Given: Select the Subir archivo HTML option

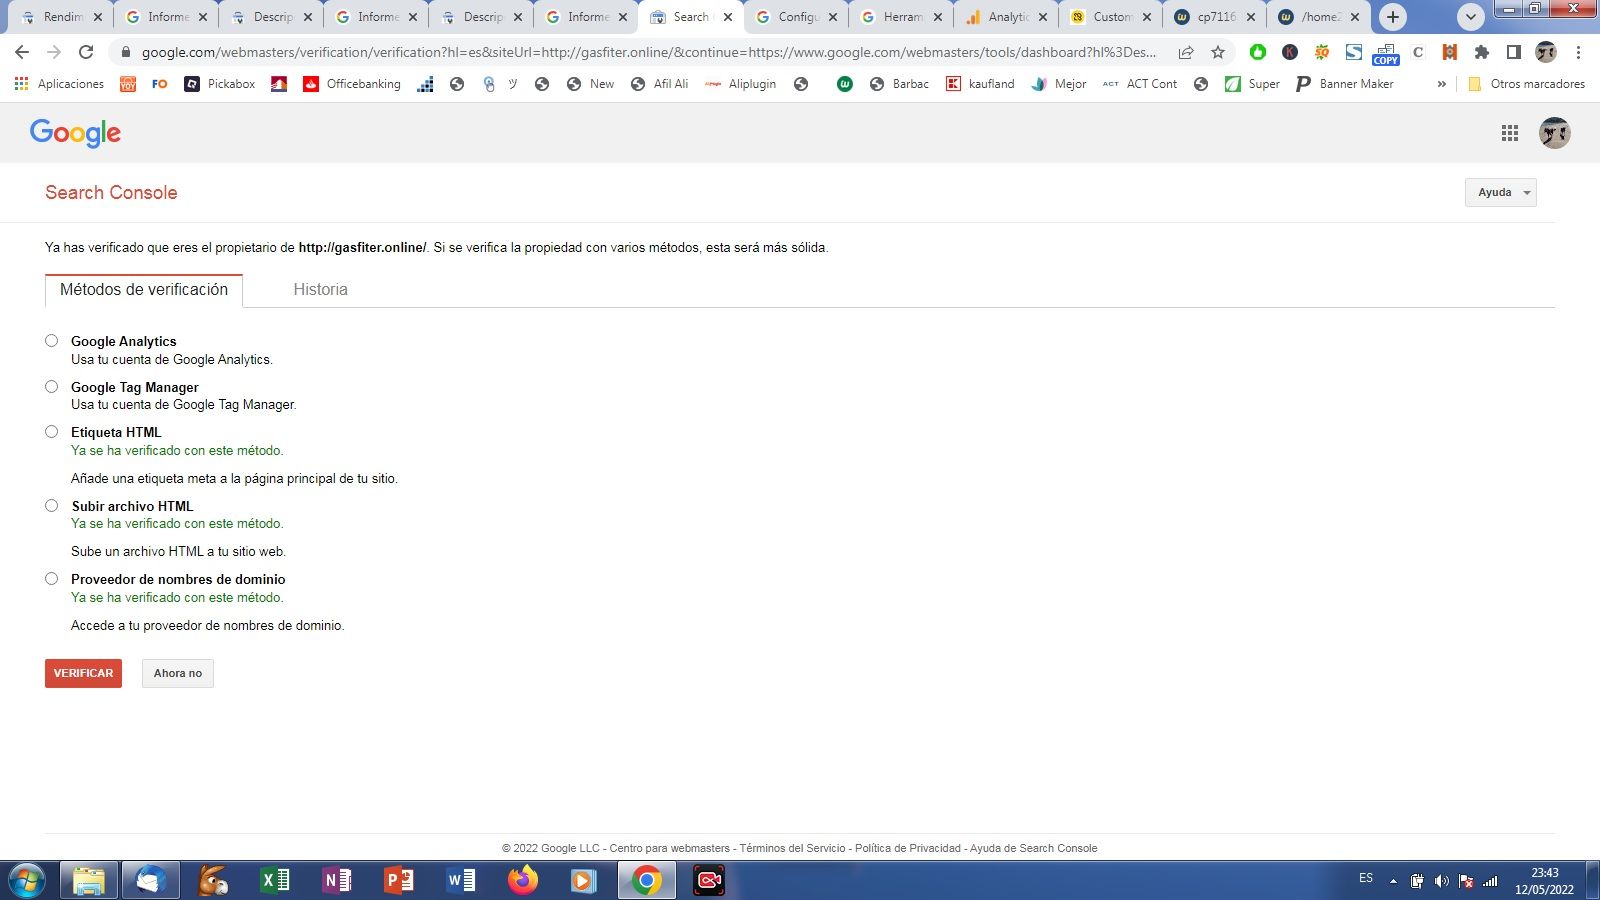Looking at the screenshot, I should click(51, 506).
